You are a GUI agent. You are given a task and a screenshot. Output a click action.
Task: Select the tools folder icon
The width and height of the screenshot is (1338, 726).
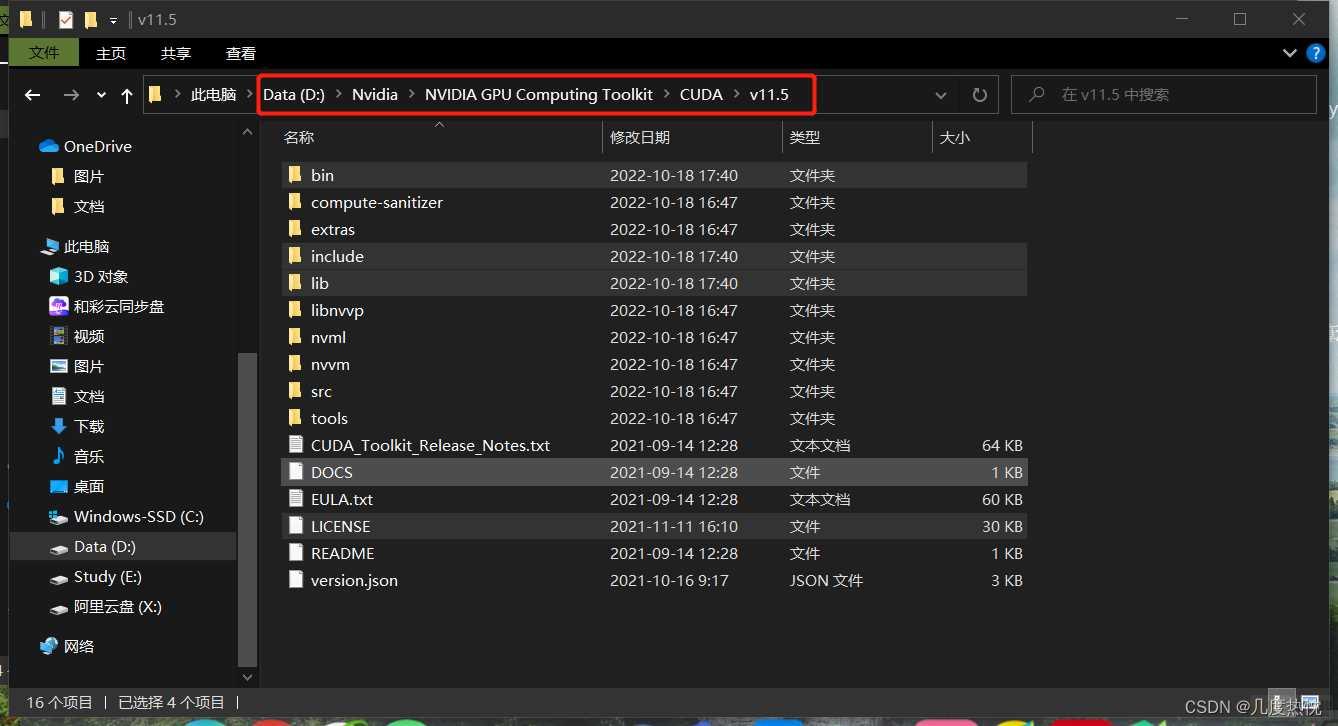(x=295, y=418)
